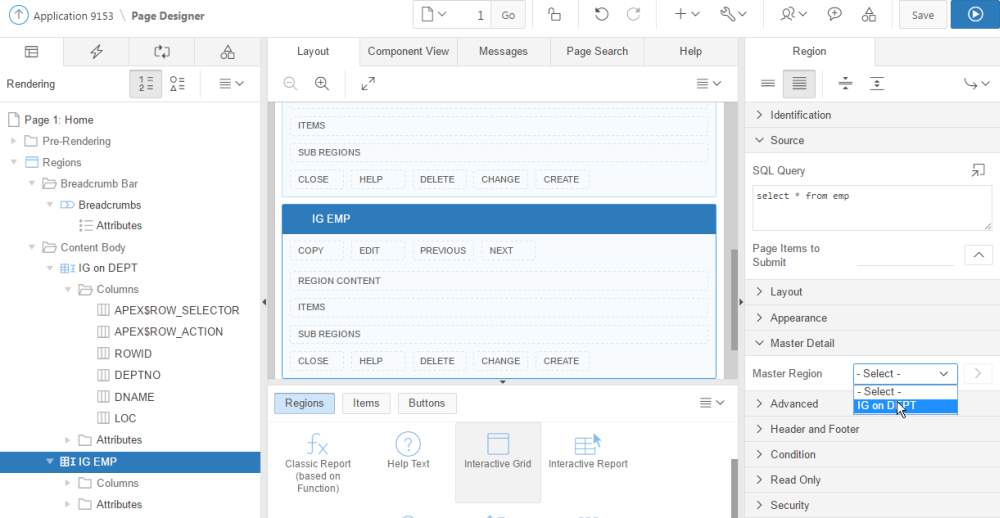Switch to the Processing tab icon
Screen dimensions: 1000x518
point(161,52)
